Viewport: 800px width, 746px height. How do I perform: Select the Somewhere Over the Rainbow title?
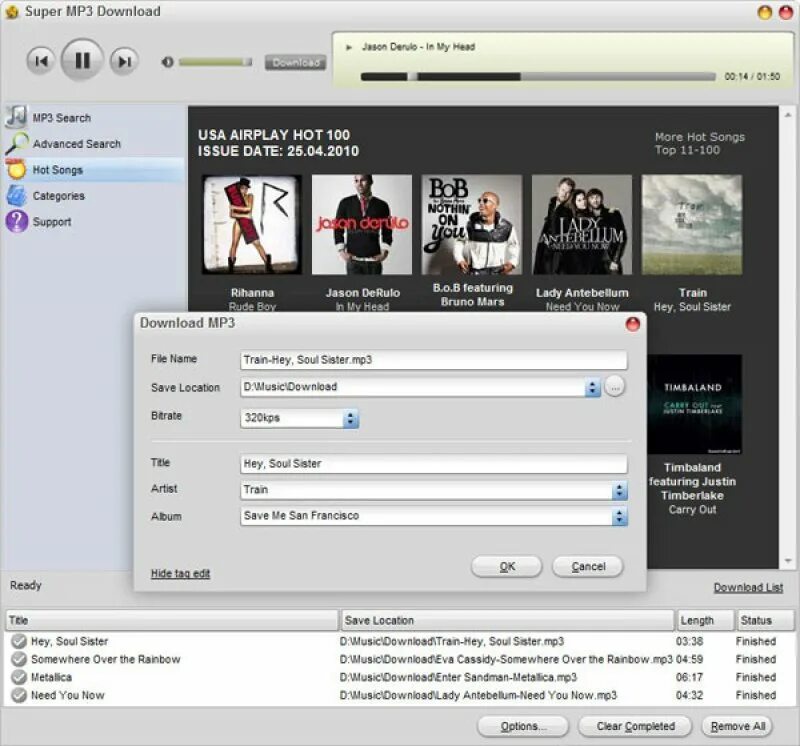(x=106, y=659)
